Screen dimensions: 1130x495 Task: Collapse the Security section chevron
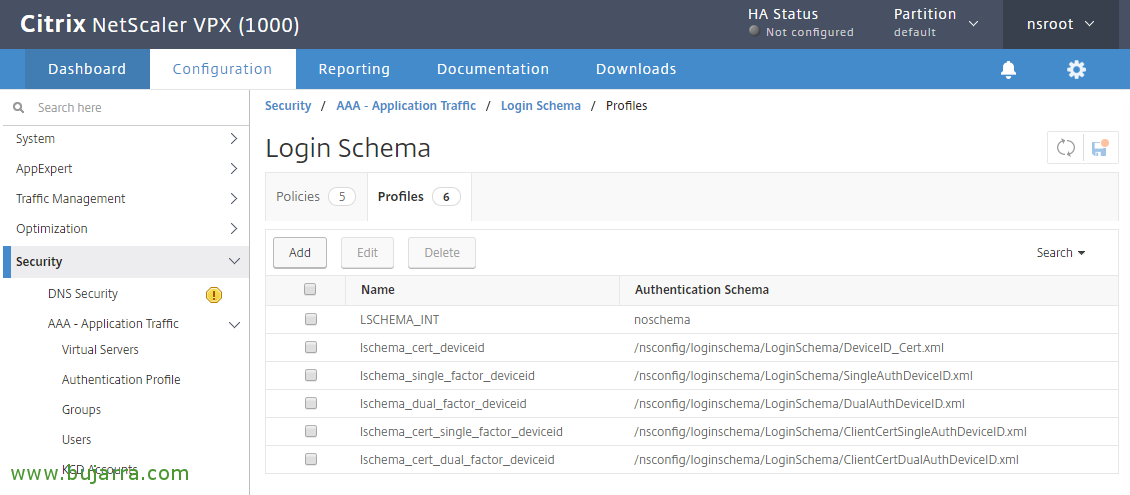click(234, 262)
